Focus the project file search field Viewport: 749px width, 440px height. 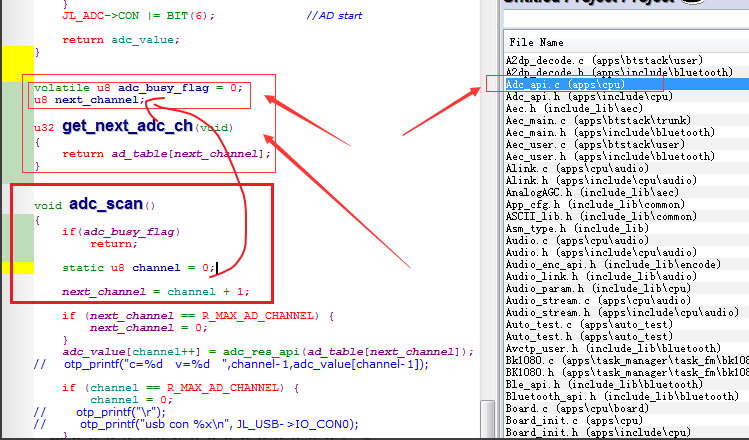click(626, 19)
